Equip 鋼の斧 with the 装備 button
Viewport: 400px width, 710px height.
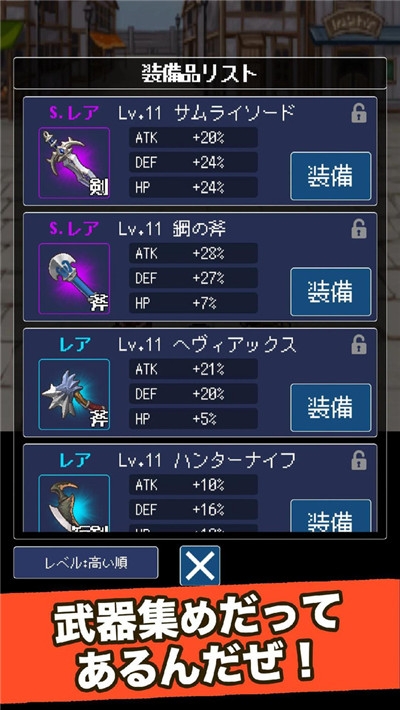click(x=331, y=292)
